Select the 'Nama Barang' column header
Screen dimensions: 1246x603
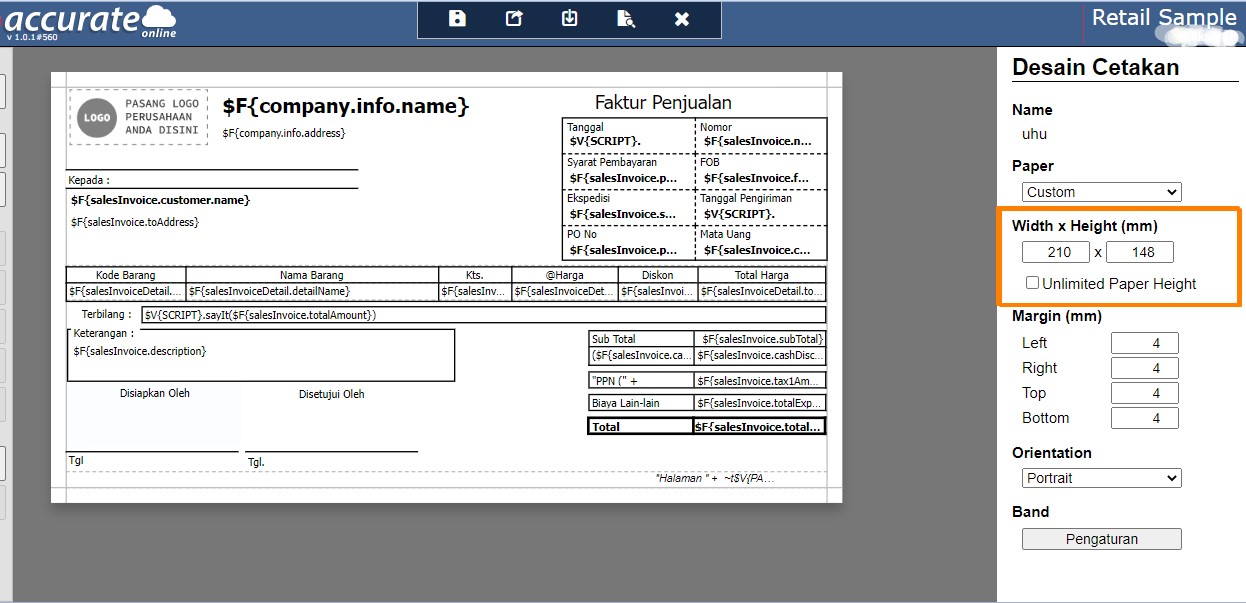(x=312, y=275)
